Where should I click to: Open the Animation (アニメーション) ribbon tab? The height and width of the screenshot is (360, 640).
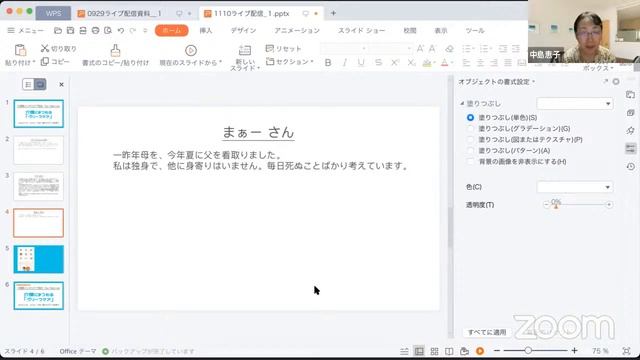tap(297, 31)
